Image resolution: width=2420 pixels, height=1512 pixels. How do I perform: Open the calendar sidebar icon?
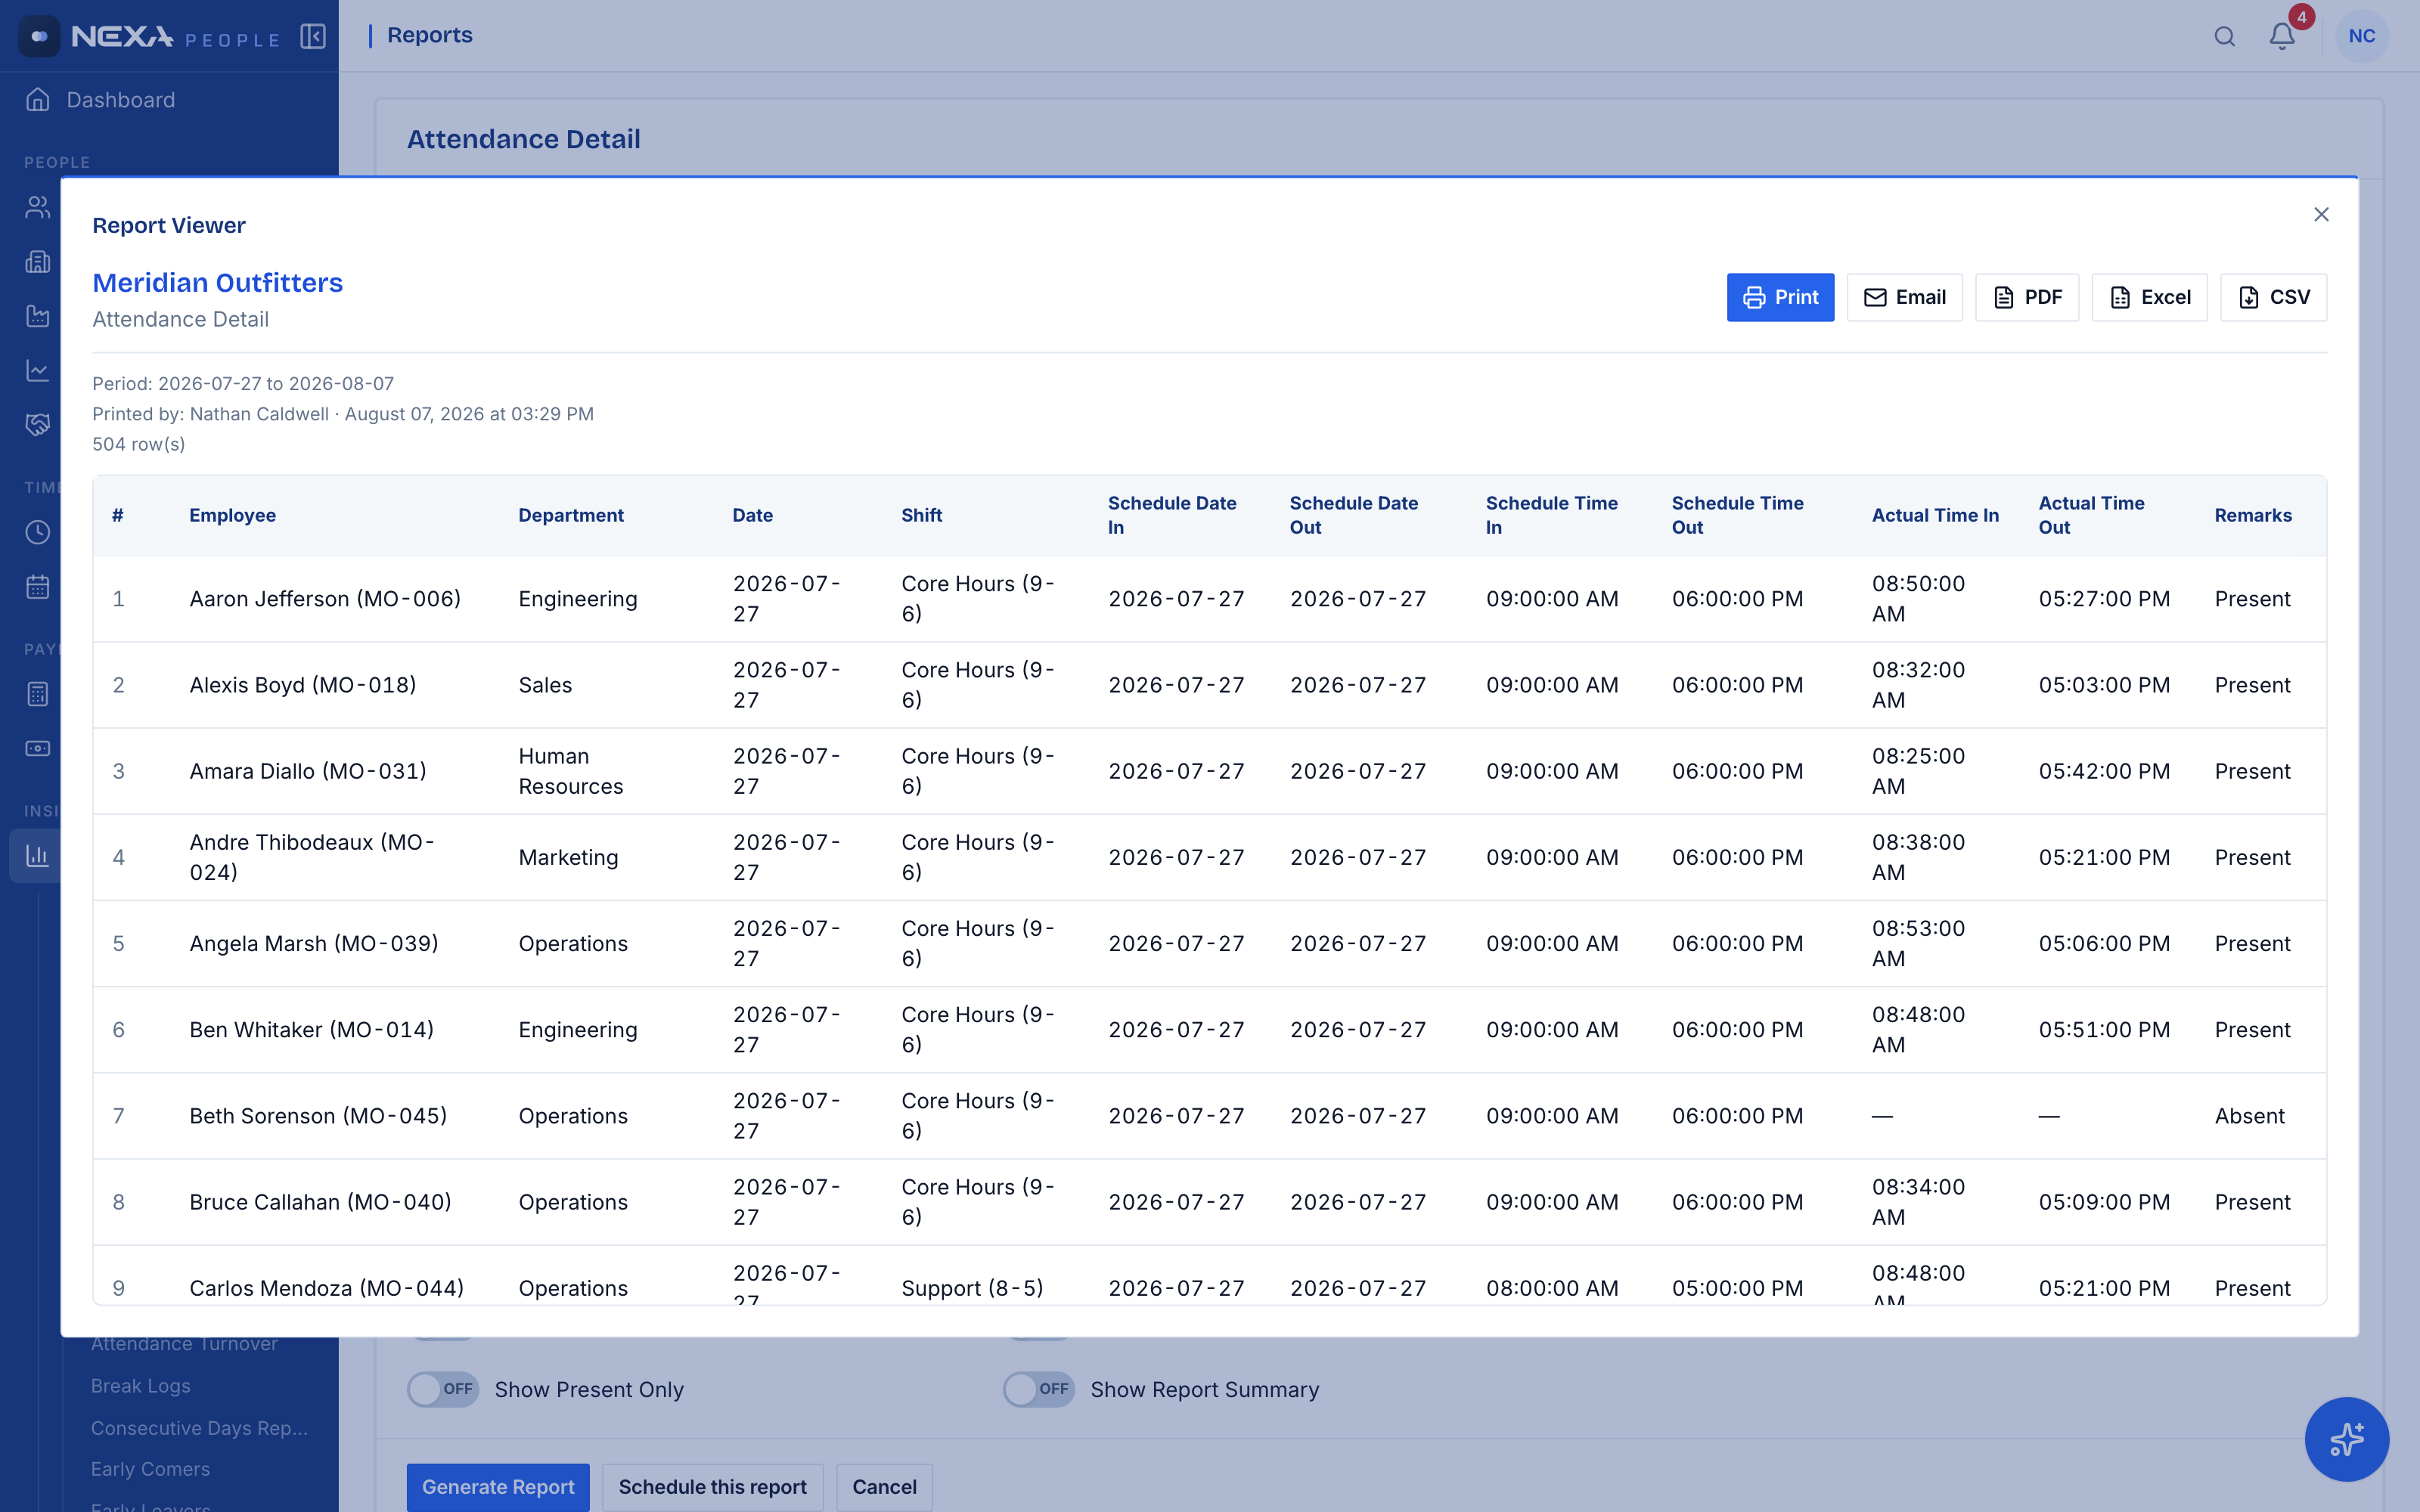pyautogui.click(x=37, y=587)
